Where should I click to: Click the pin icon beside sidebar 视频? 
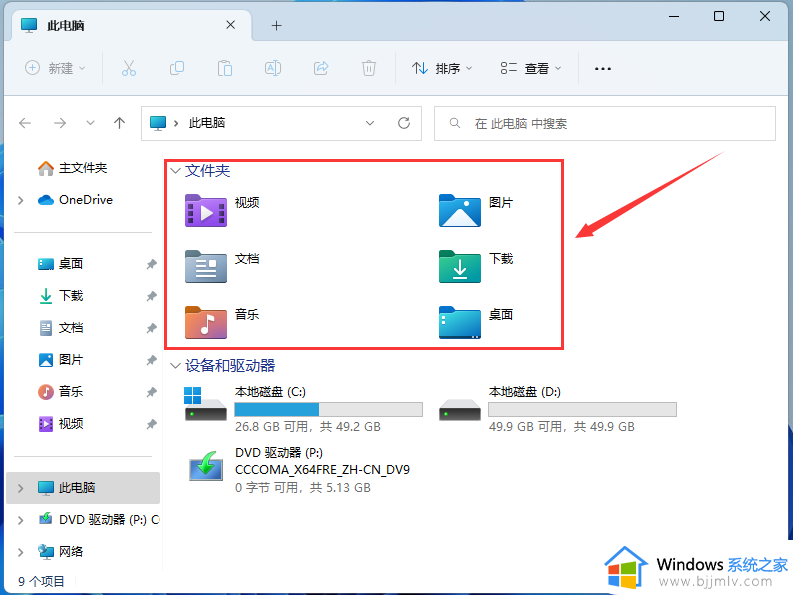coord(151,424)
